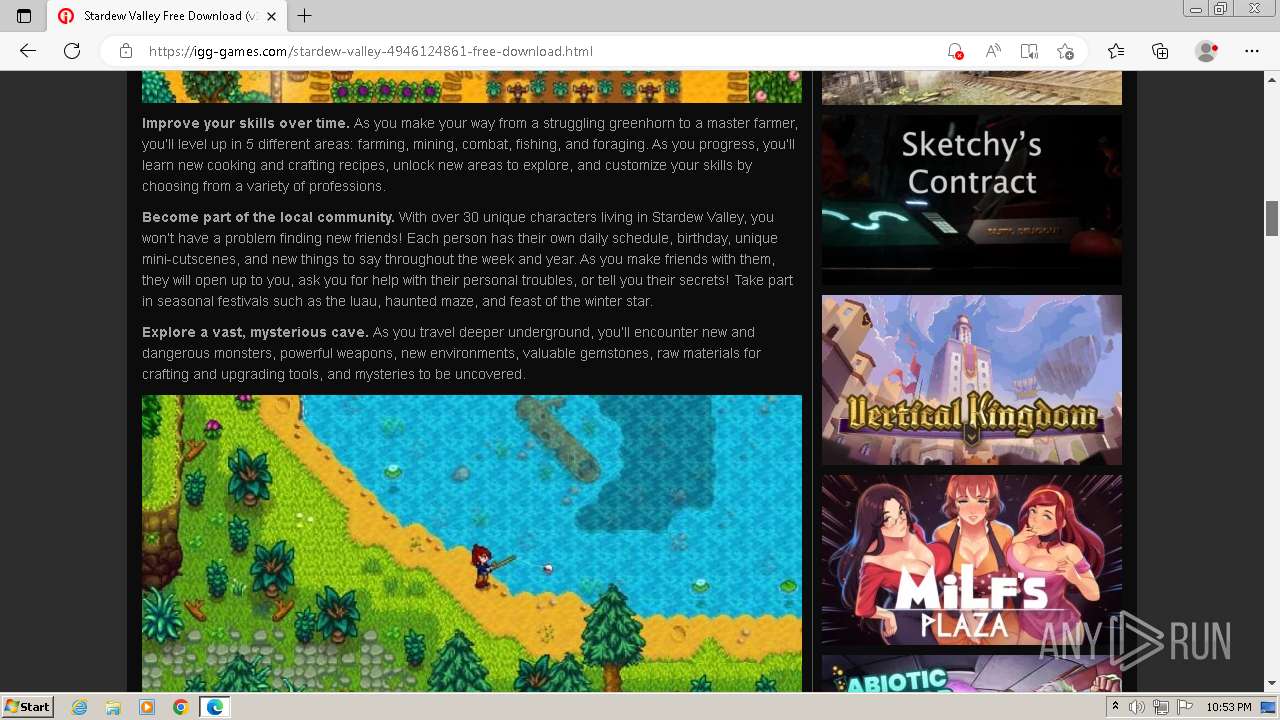Open the Sketchy's Contract game thumbnail
Viewport: 1280px width, 720px height.
(972, 200)
